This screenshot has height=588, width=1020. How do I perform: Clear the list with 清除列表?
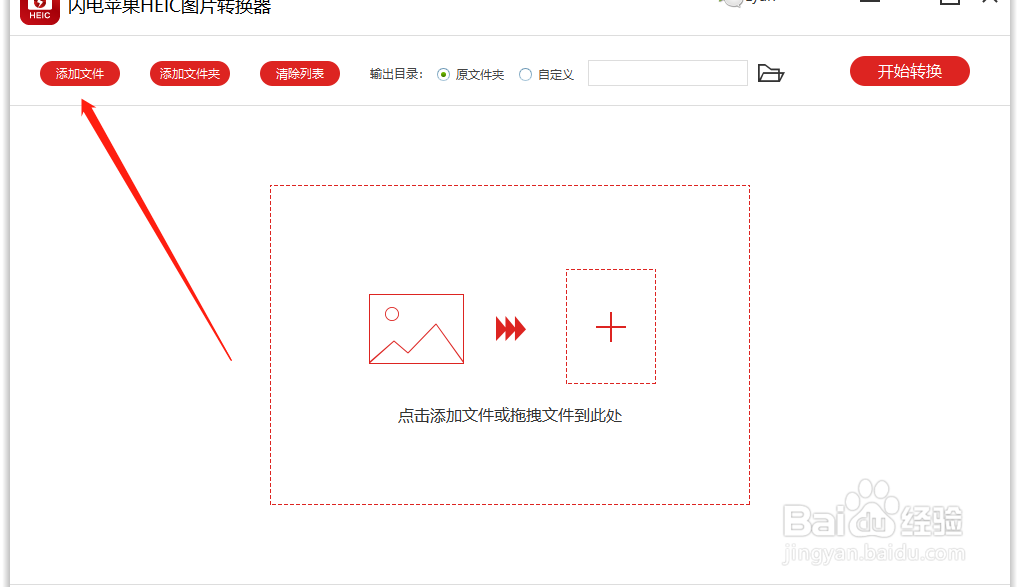point(300,74)
